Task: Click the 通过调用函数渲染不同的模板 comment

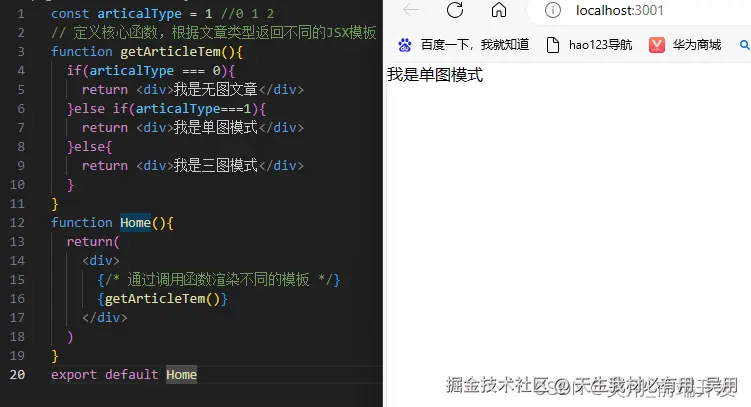Action: coord(218,280)
